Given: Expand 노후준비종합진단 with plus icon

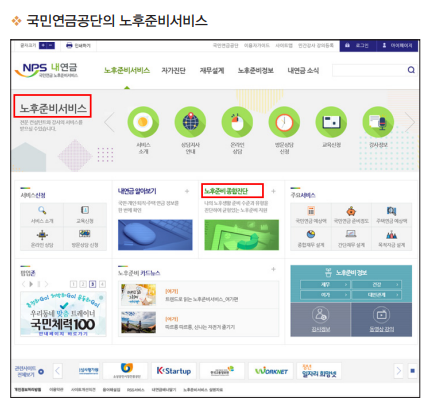Looking at the screenshot, I should pos(273,191).
